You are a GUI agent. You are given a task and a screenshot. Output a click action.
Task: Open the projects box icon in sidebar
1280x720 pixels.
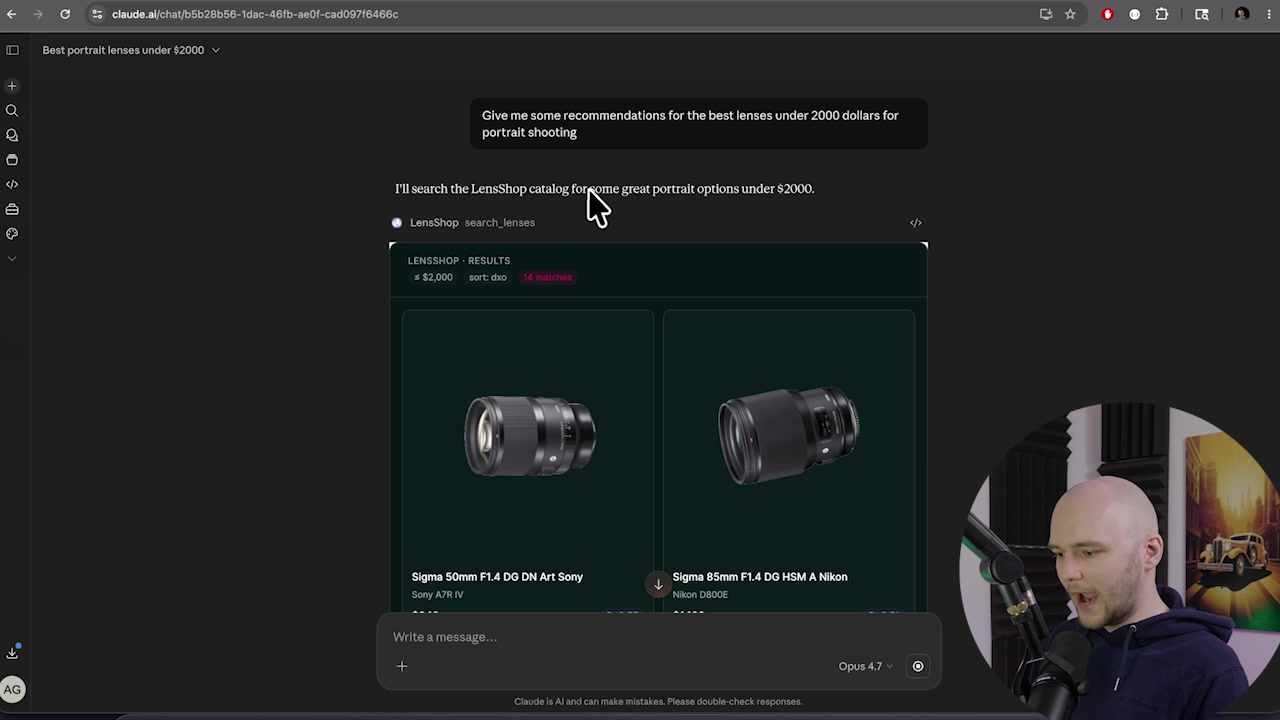click(x=12, y=160)
